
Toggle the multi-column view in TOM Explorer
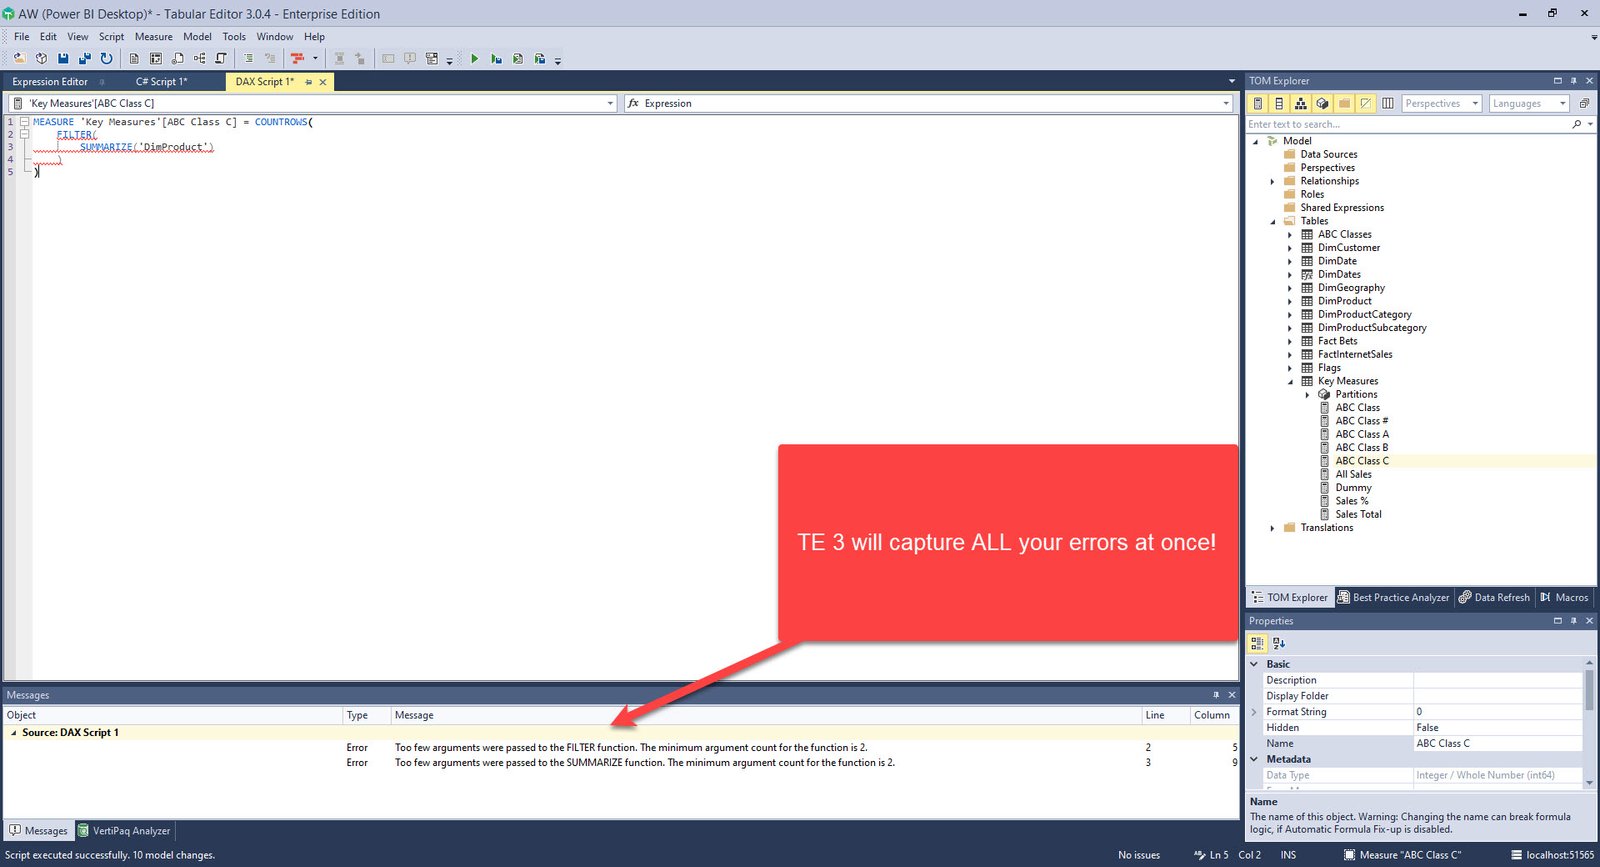[x=1388, y=103]
